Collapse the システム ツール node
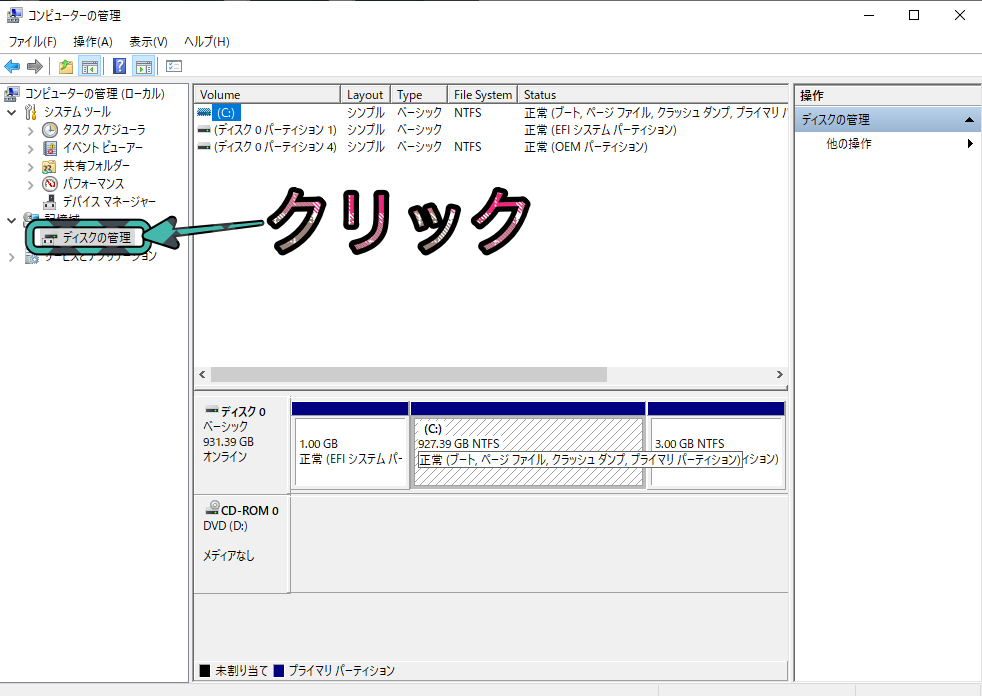The height and width of the screenshot is (696, 982). (11, 113)
